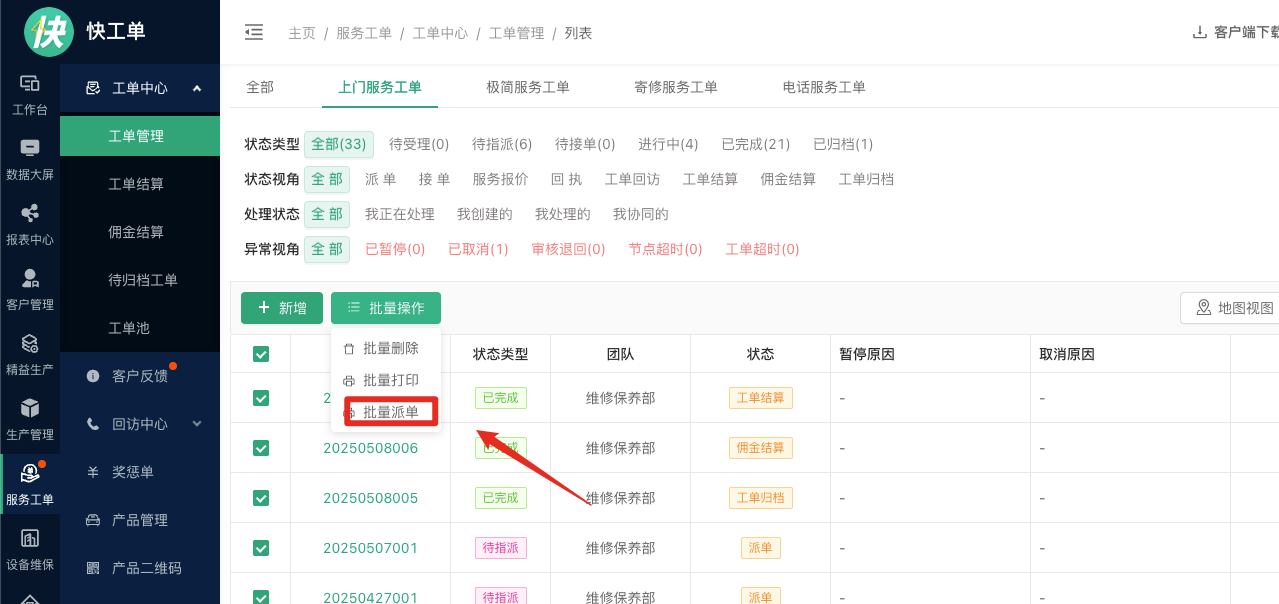Image resolution: width=1279 pixels, height=604 pixels.
Task: Open order link 20250508005
Action: coord(370,498)
